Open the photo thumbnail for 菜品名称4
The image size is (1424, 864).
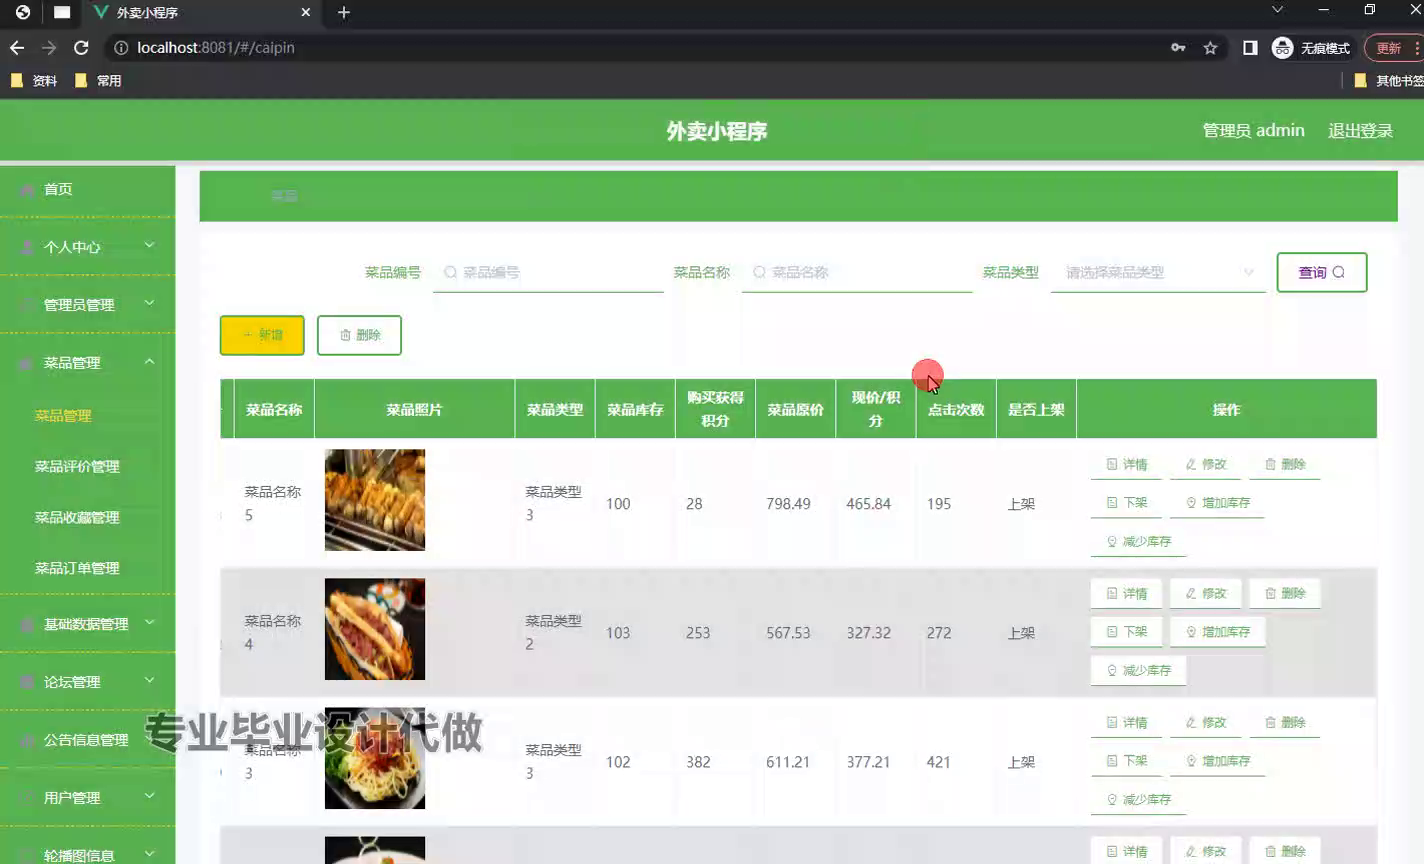click(375, 629)
